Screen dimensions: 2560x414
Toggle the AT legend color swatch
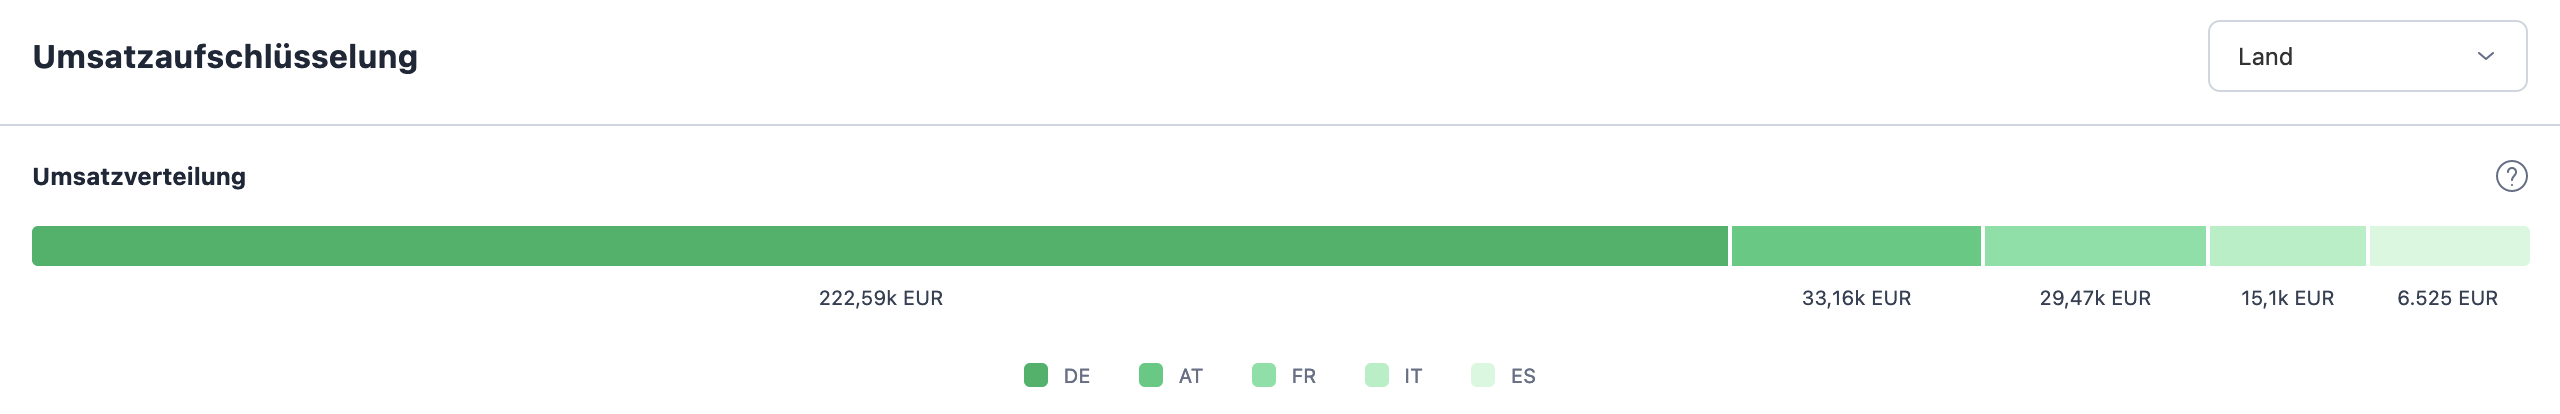[1151, 375]
